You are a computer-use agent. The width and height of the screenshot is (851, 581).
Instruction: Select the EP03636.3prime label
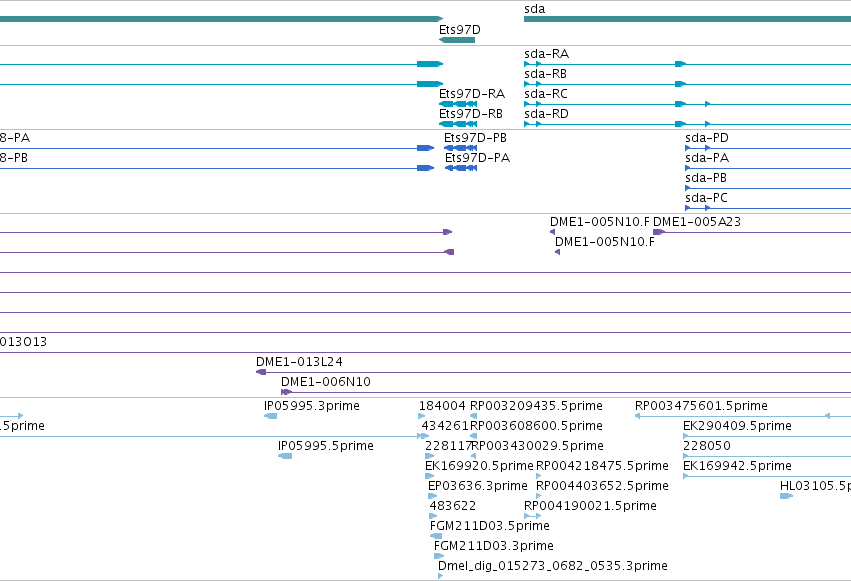[x=478, y=486]
